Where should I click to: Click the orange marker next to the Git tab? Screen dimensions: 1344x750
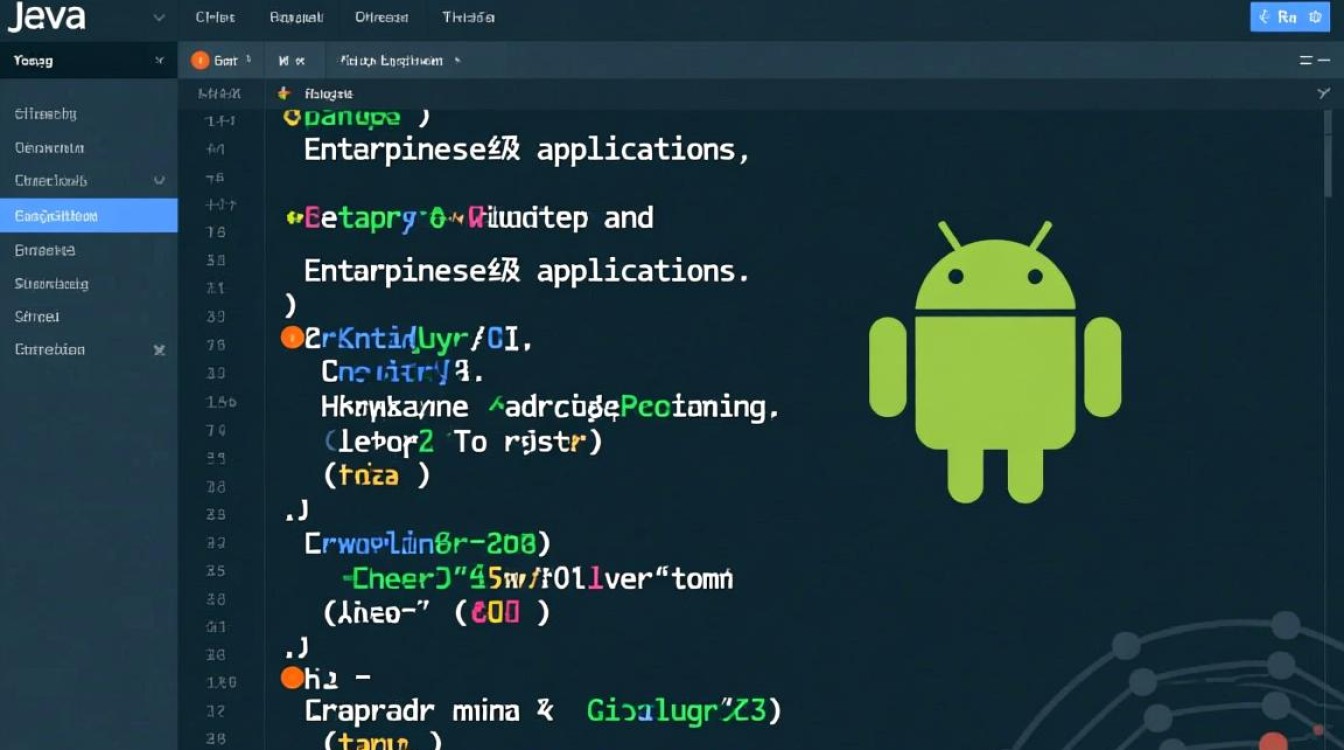(199, 60)
